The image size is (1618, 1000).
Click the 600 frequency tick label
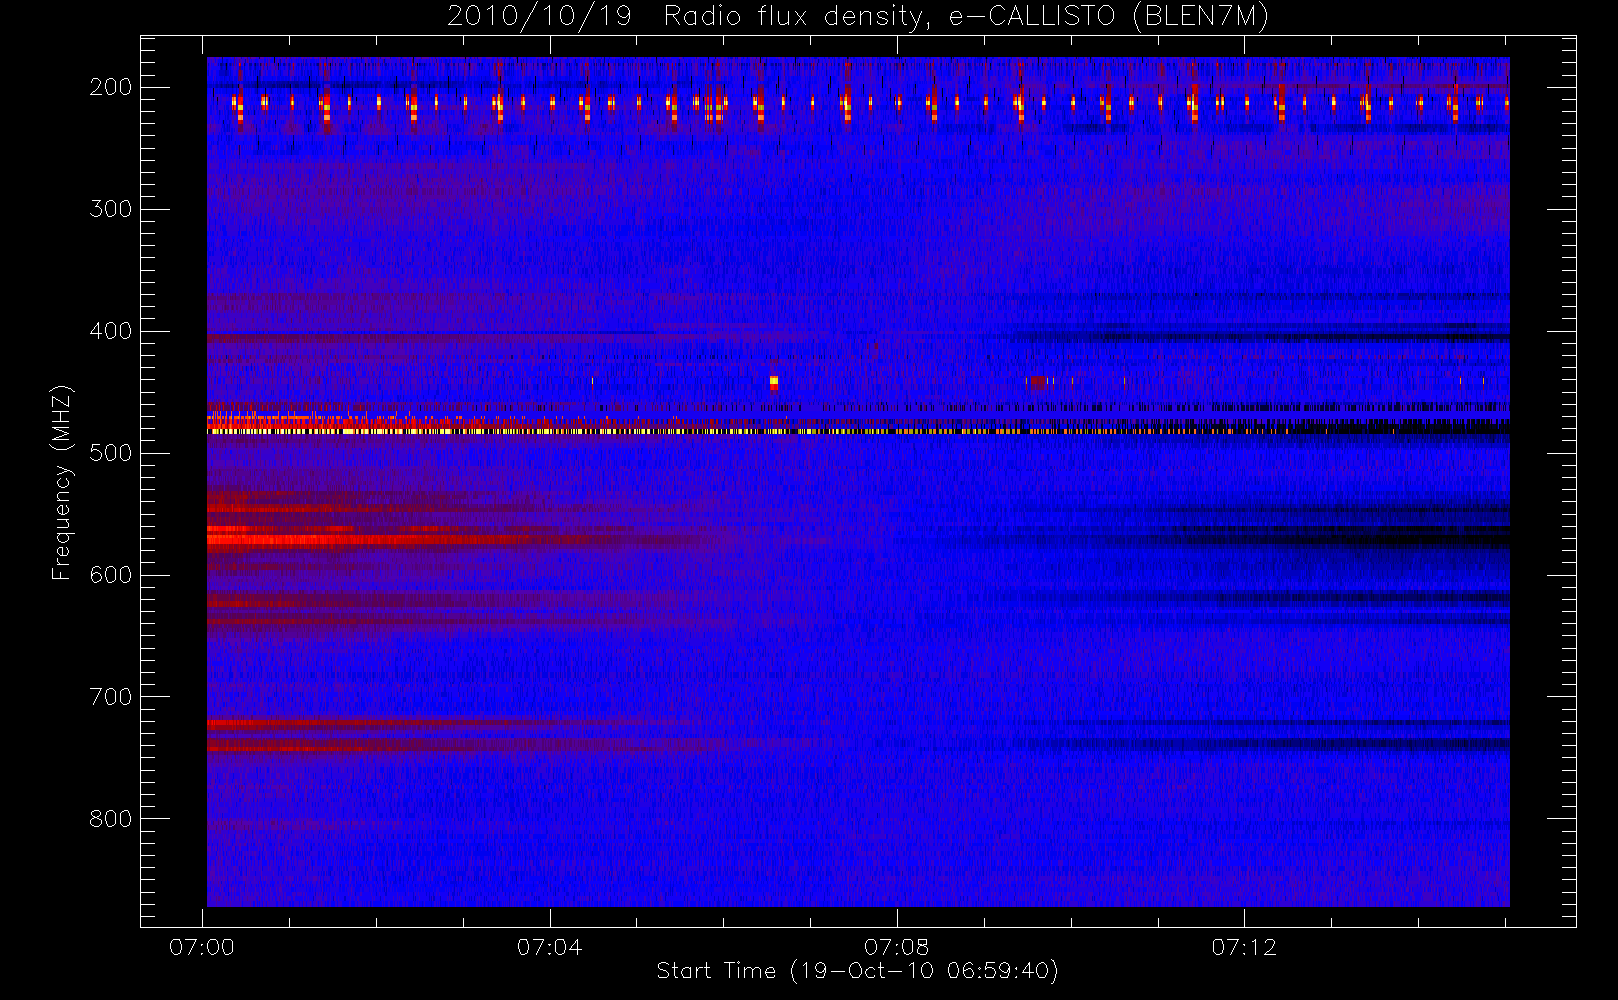pos(111,575)
